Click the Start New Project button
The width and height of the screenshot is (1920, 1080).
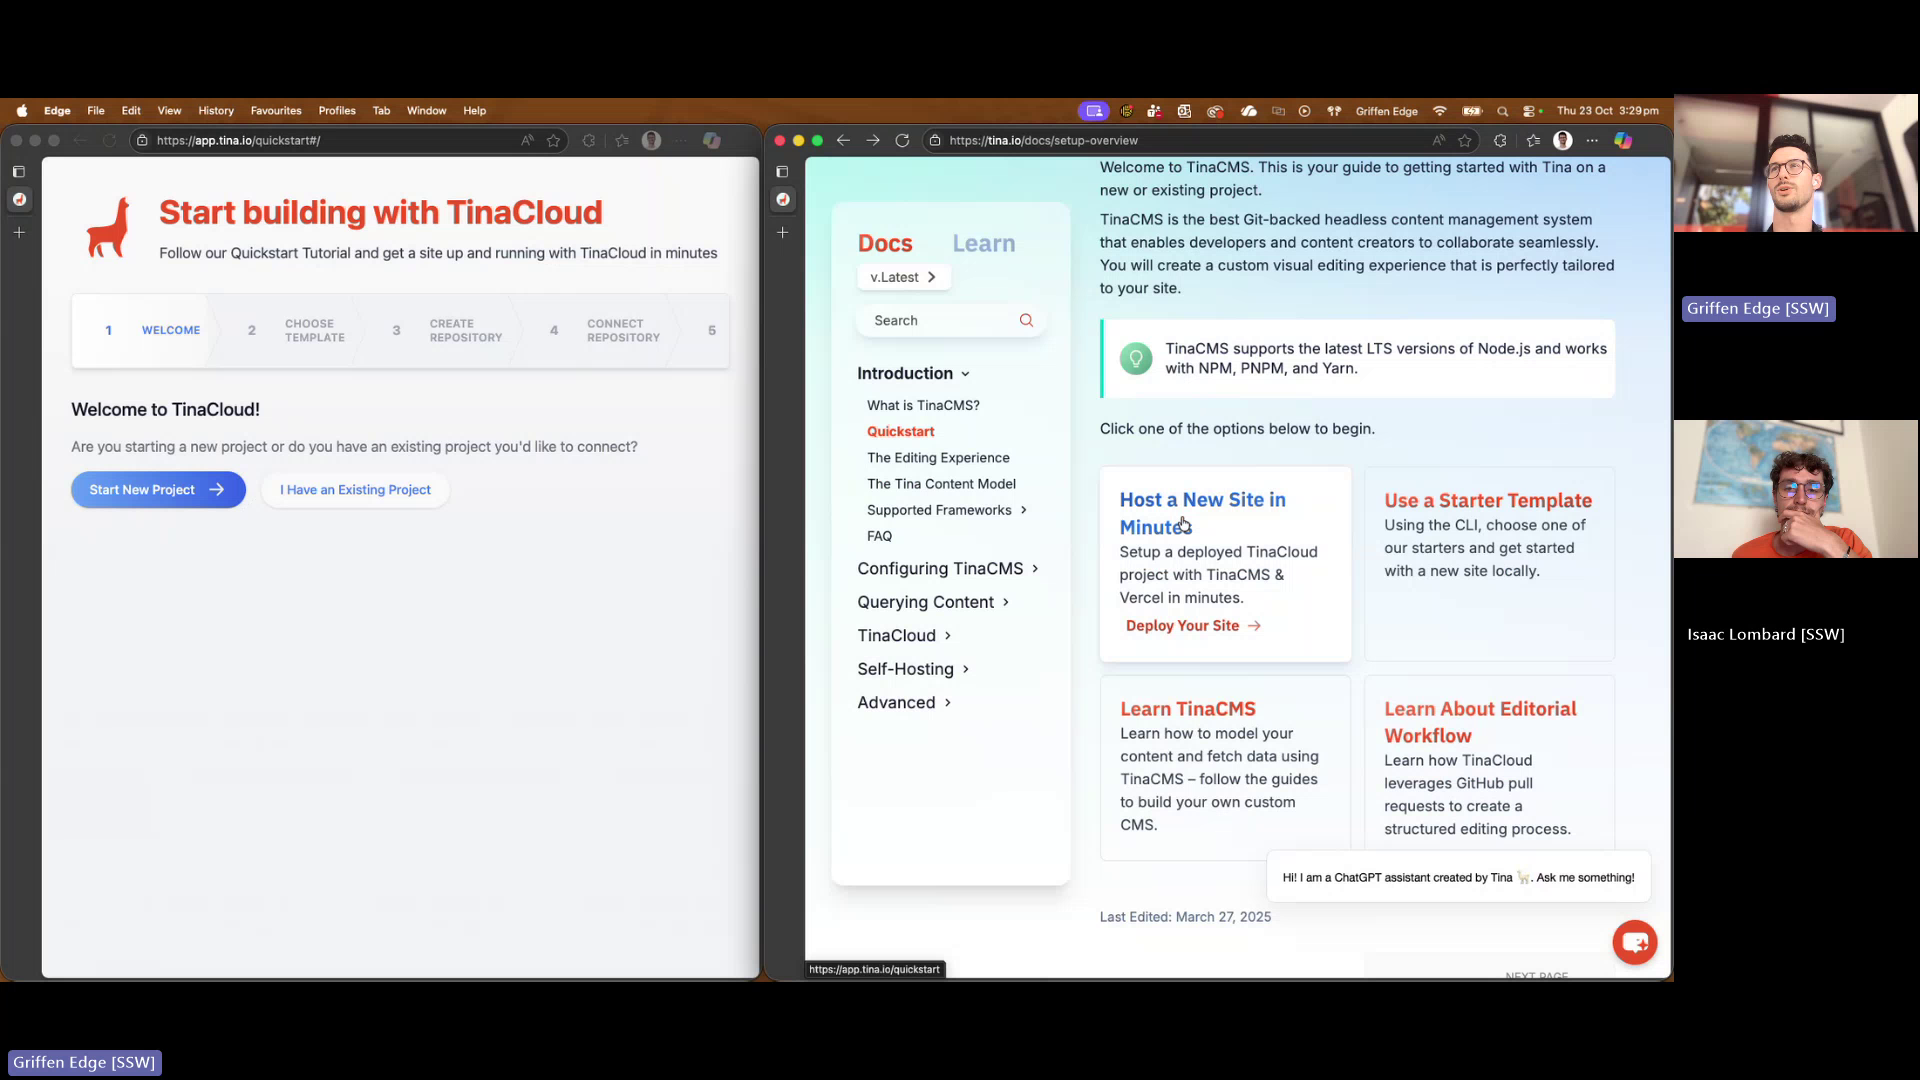click(x=157, y=489)
